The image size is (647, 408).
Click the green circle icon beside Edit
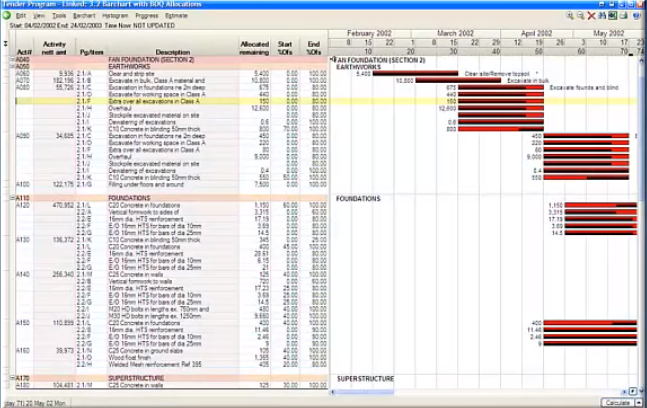(x=7, y=16)
